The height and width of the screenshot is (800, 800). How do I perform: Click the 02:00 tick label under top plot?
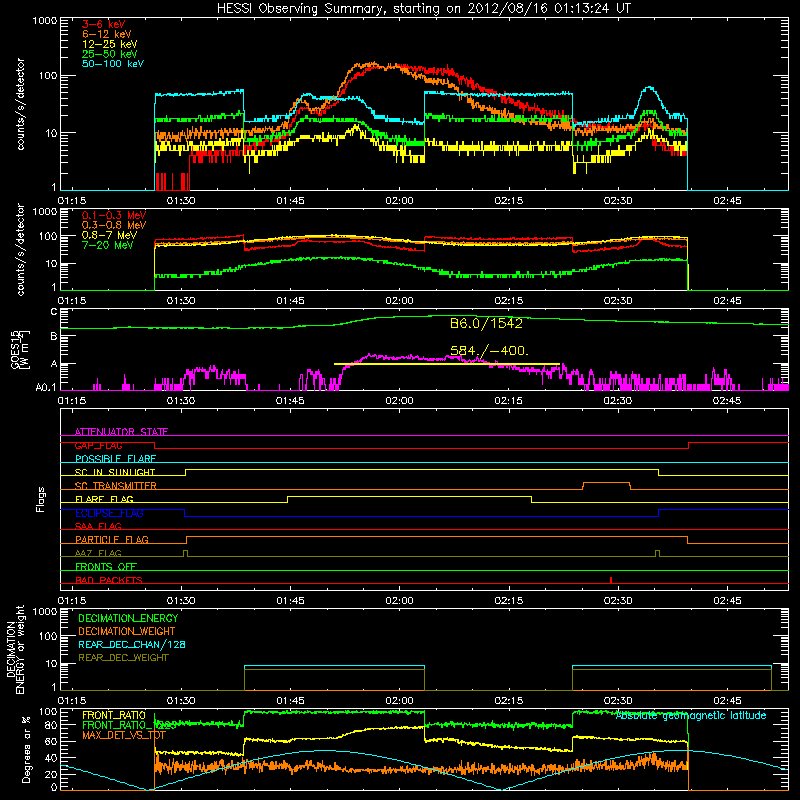(x=399, y=201)
